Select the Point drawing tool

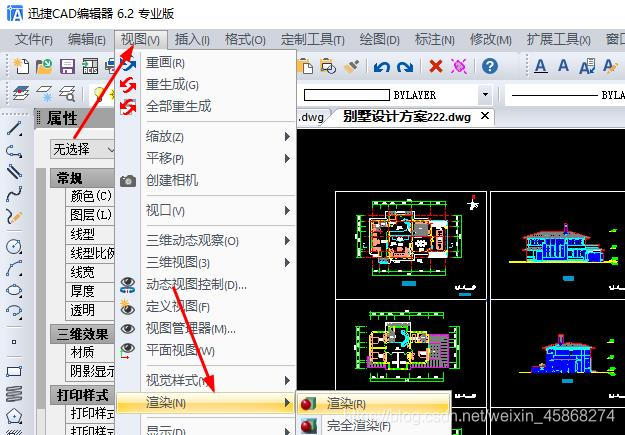pos(14,342)
